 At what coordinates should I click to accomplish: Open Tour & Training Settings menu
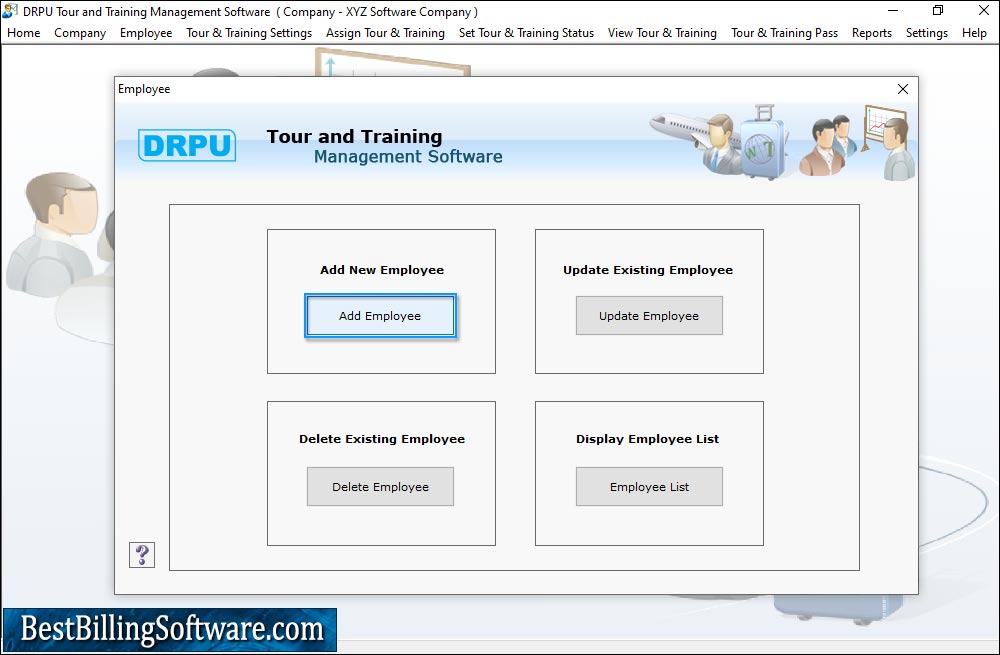(x=249, y=33)
